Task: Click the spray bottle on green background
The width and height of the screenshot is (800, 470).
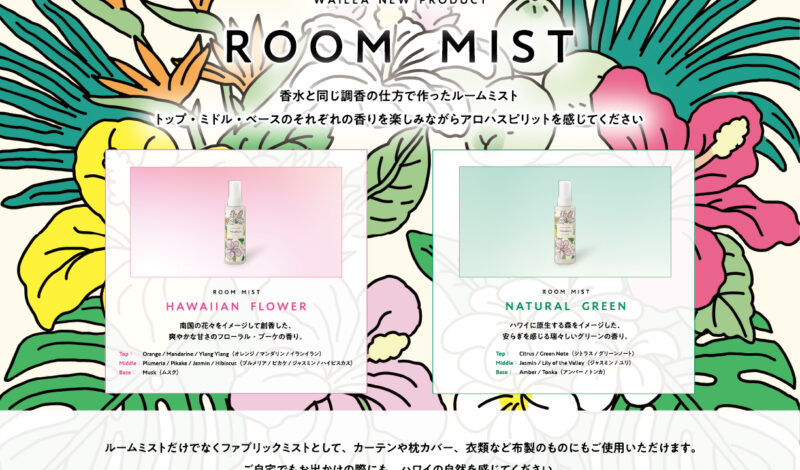Action: [565, 222]
